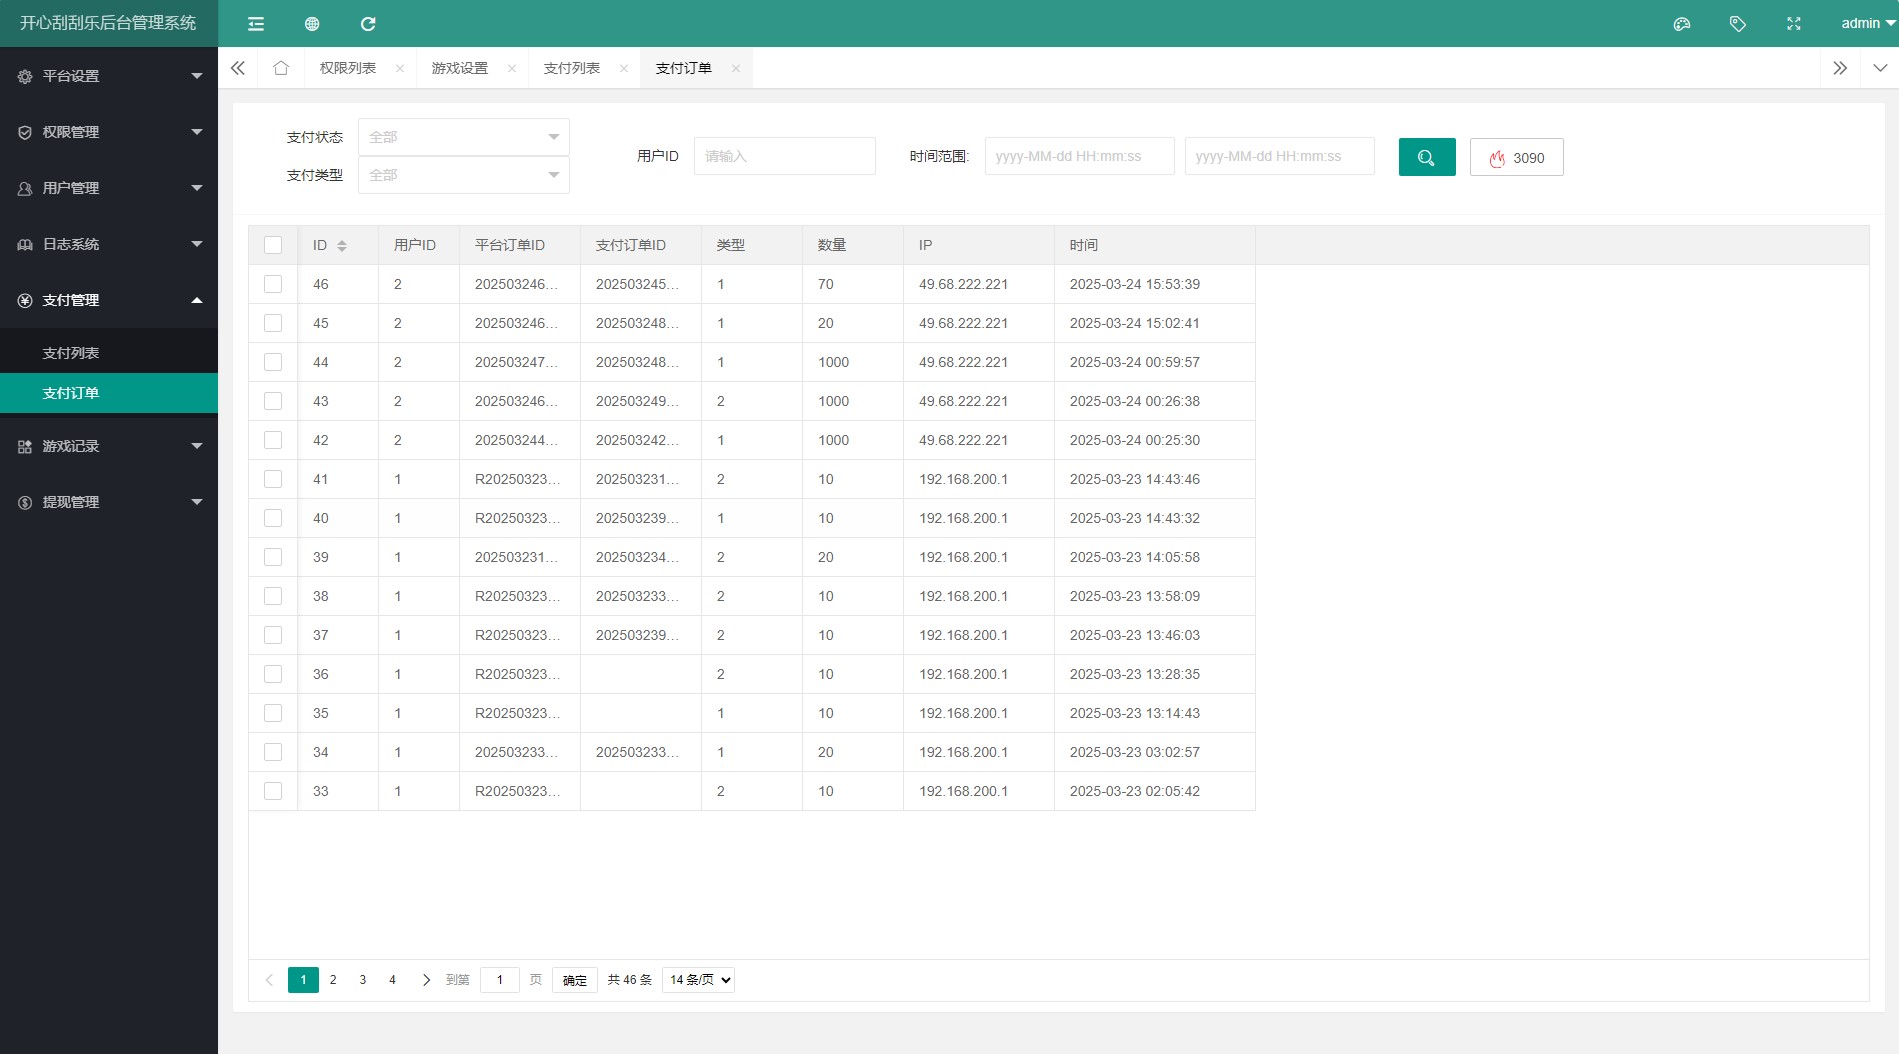1899x1054 pixels.
Task: Click 支付管理 yen icon
Action: pos(25,300)
